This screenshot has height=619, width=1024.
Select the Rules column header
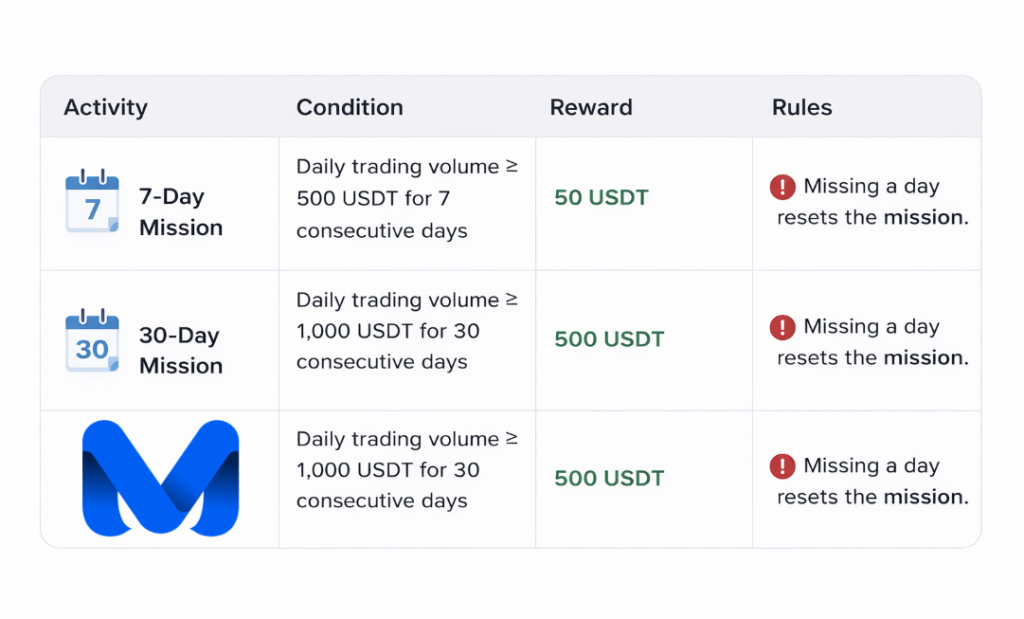[801, 108]
